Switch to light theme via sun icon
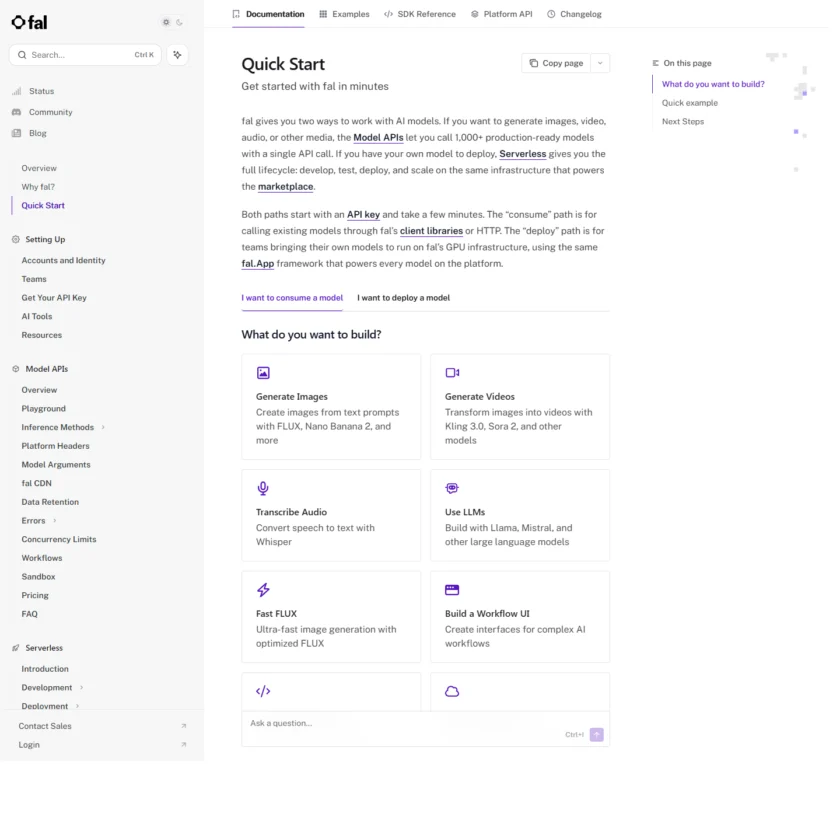This screenshot has height=817, width=840. click(x=166, y=22)
